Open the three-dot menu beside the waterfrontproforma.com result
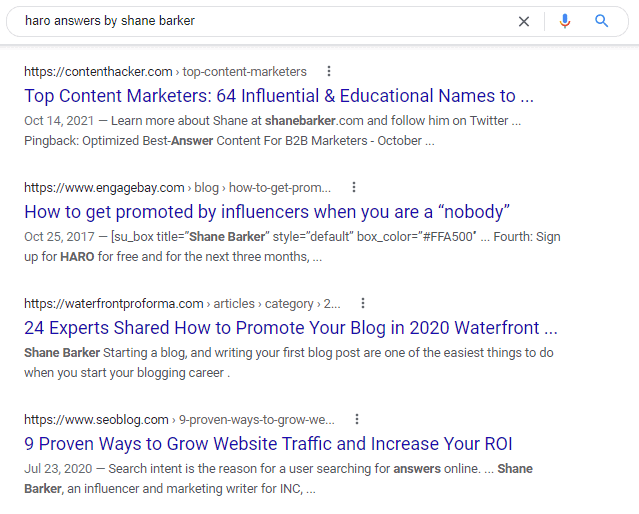This screenshot has height=514, width=639. 363,303
